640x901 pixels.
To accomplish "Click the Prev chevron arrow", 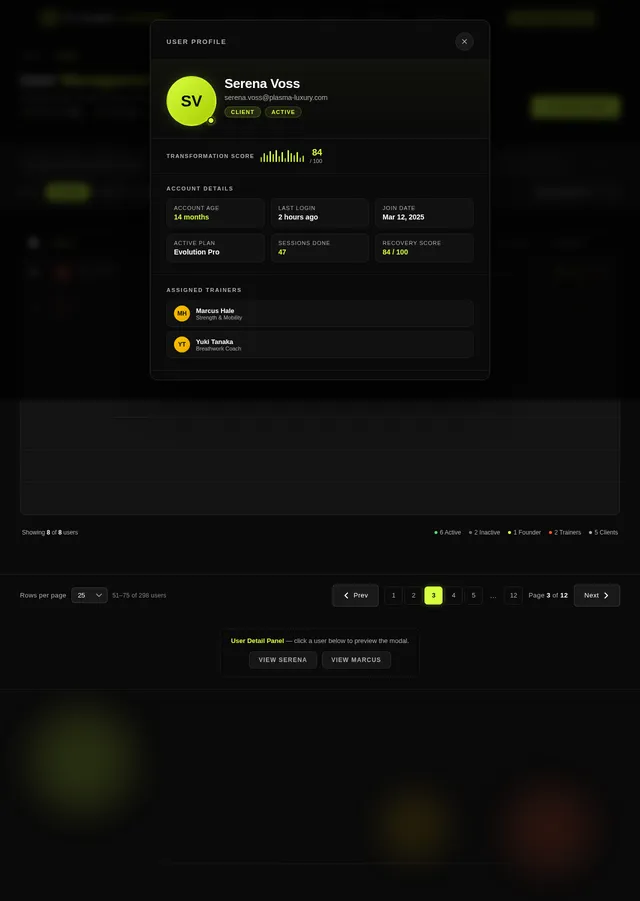I will tap(346, 595).
